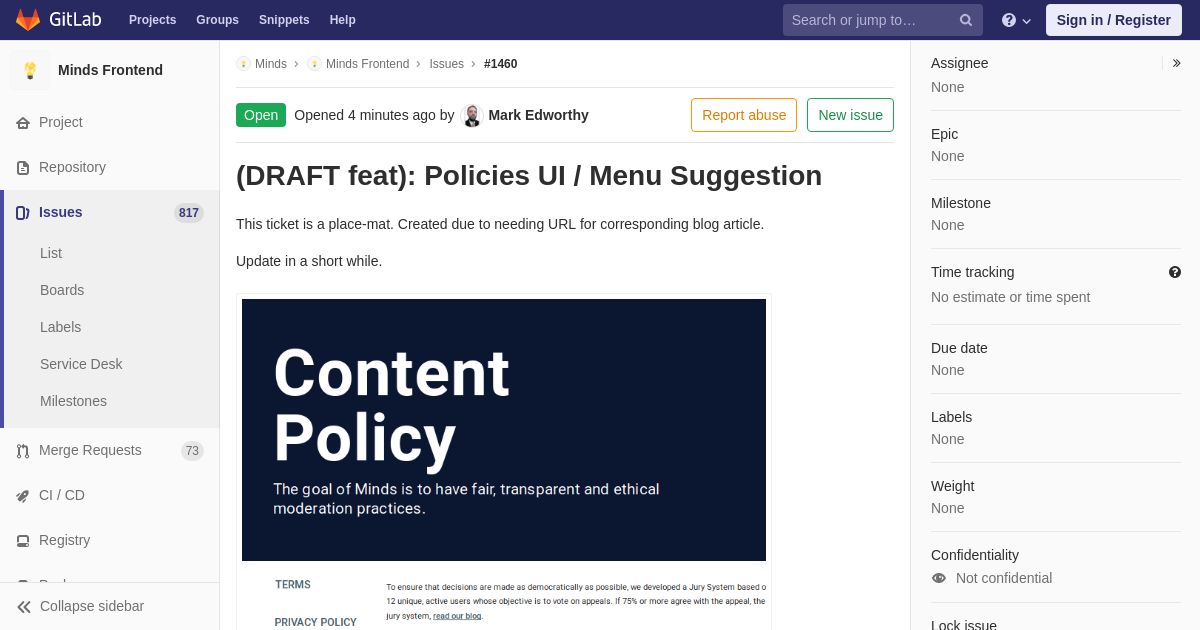This screenshot has height=630, width=1200.
Task: Collapse the right sidebar with double-arrow
Action: [x=1176, y=63]
